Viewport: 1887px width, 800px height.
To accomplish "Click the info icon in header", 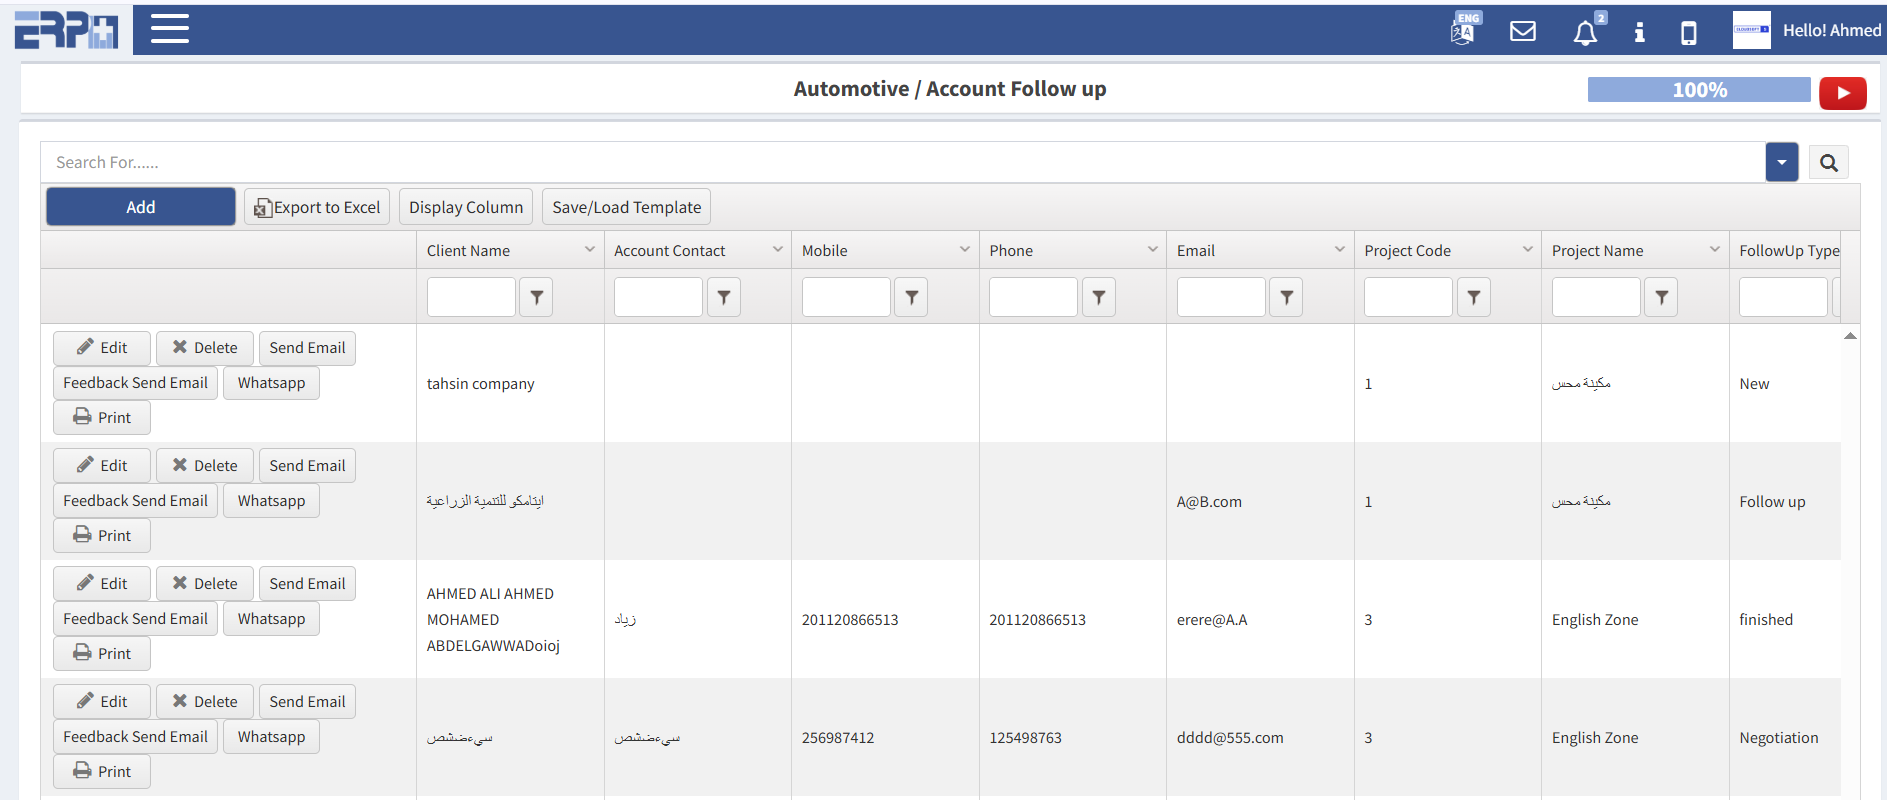I will 1639,32.
